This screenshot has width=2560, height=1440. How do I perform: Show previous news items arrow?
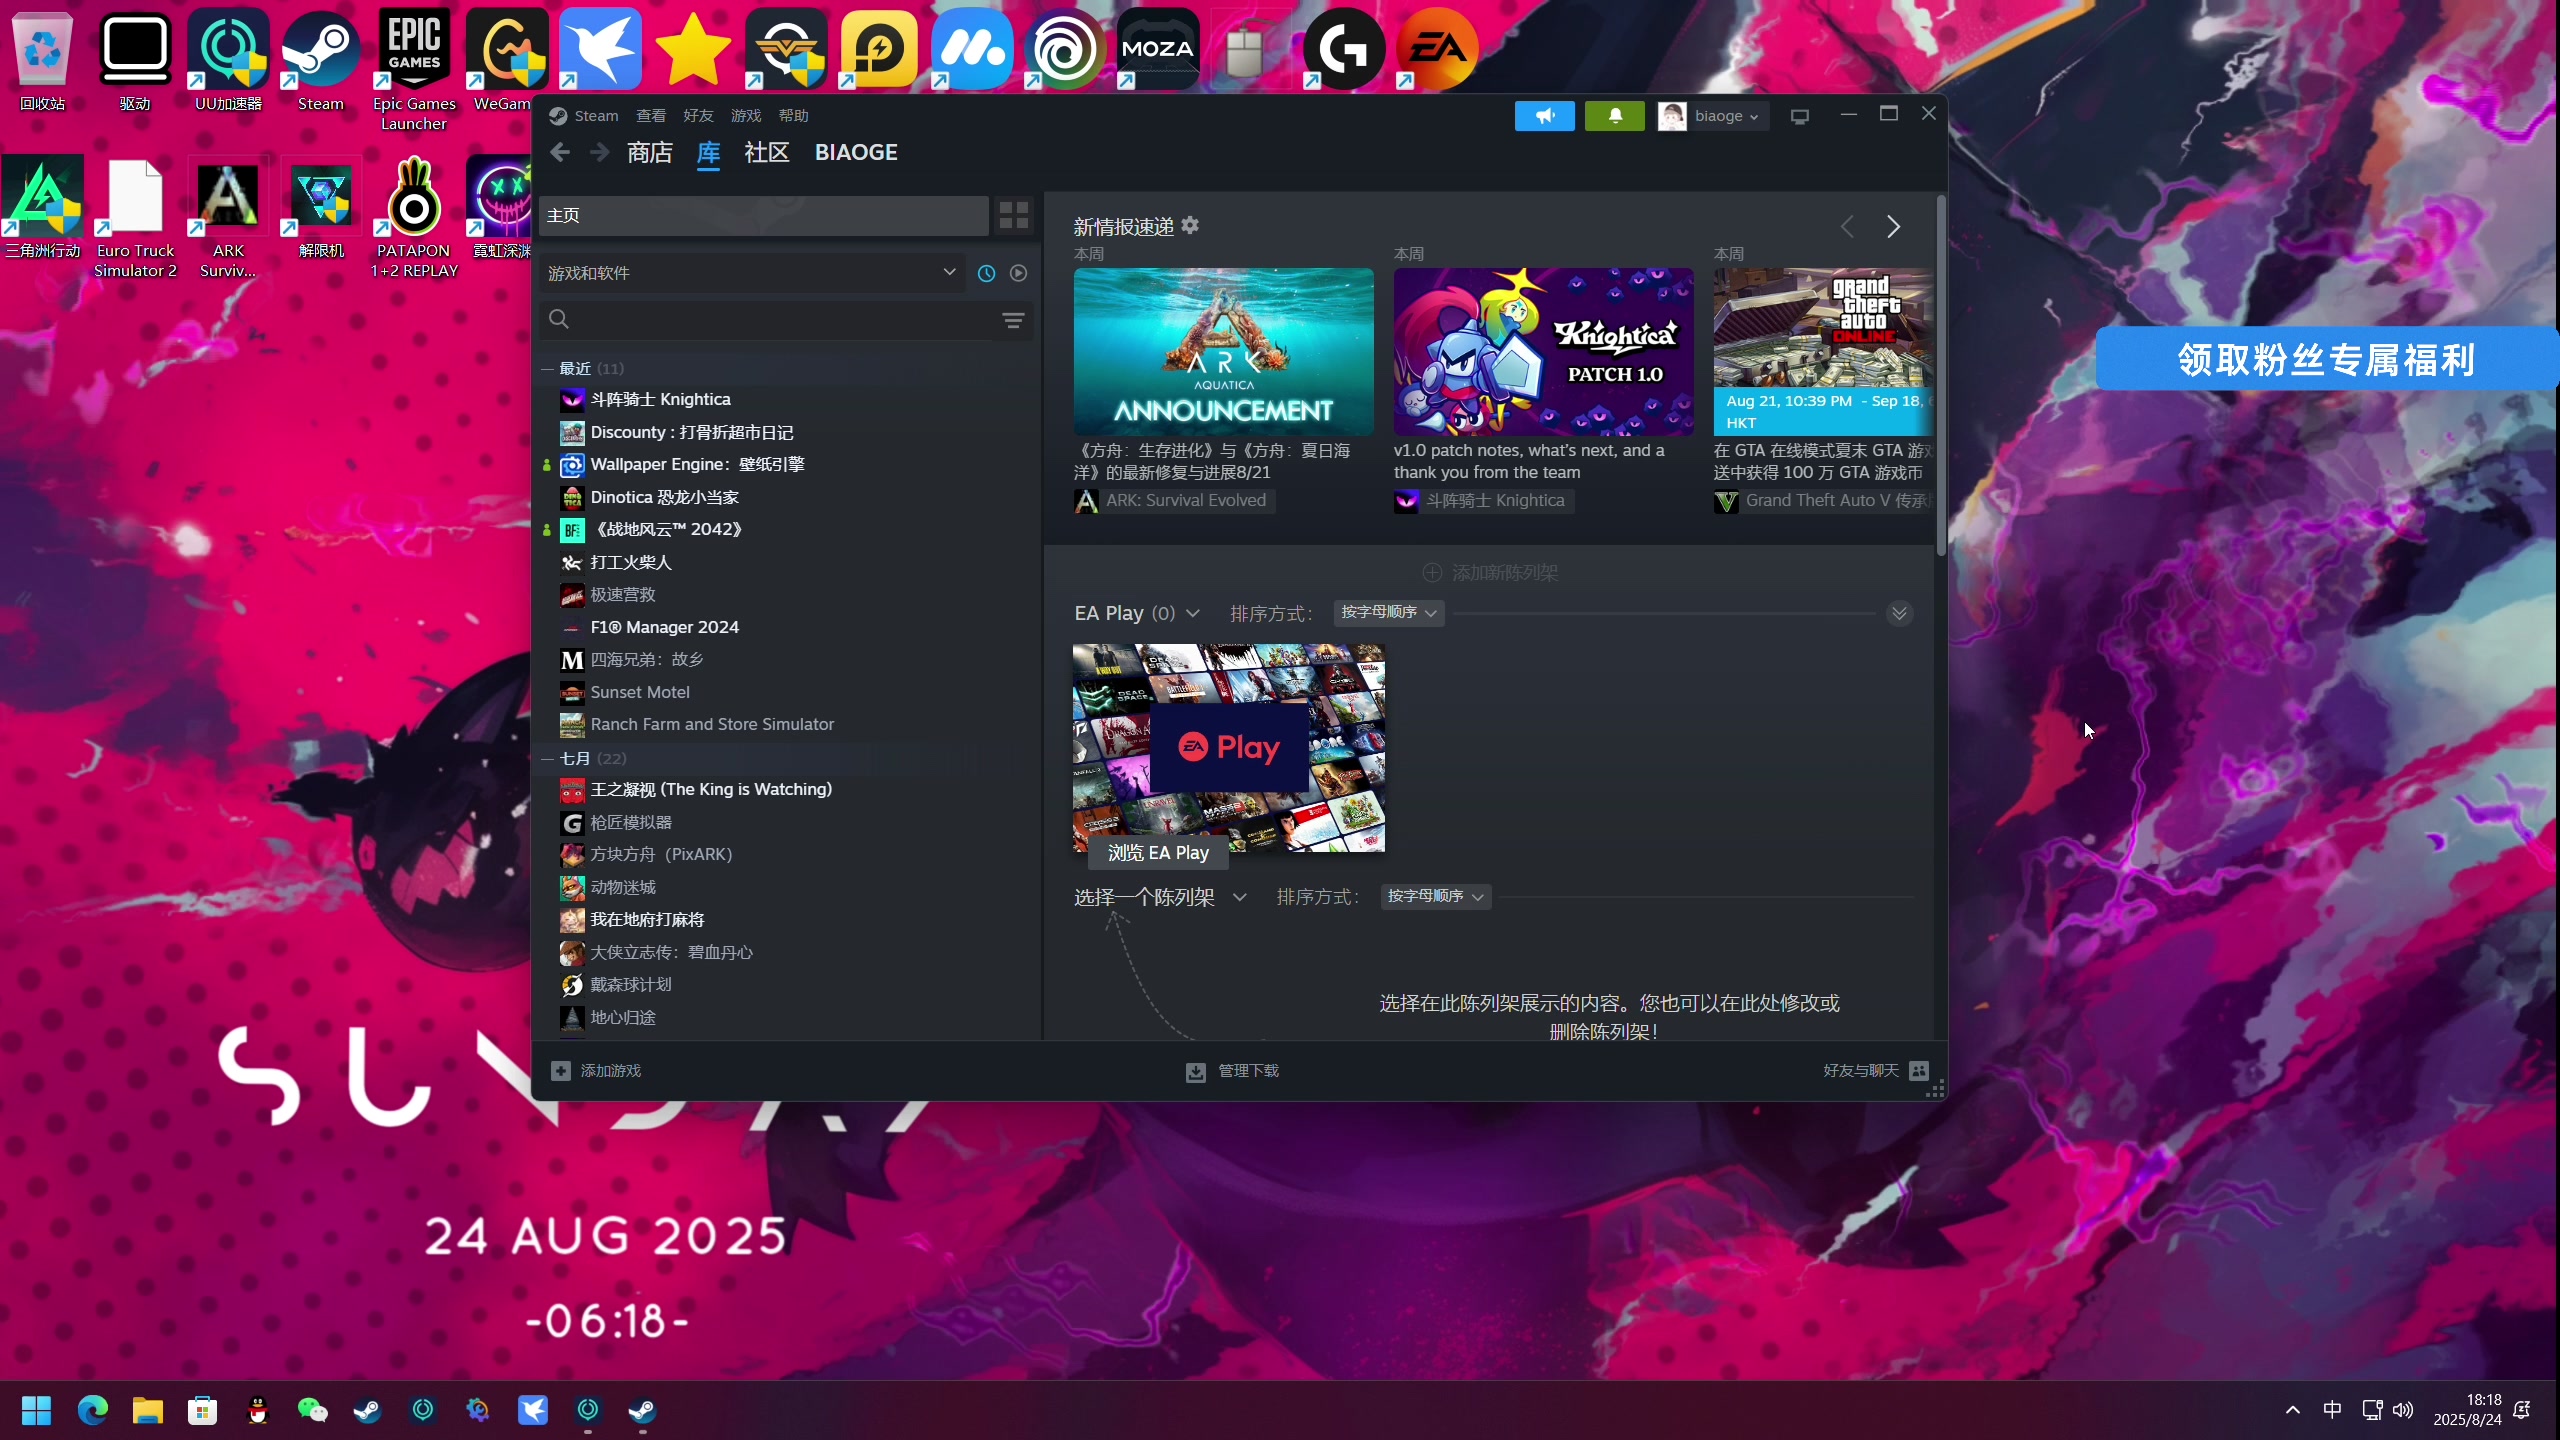(1847, 226)
